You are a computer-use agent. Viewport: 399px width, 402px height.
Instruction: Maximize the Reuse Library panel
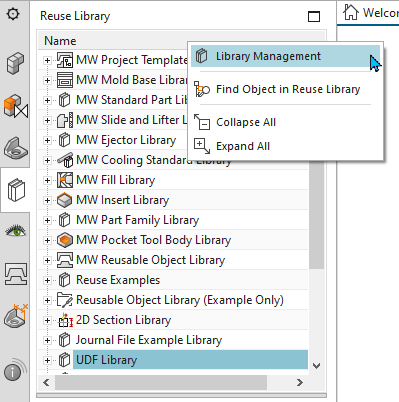click(314, 16)
